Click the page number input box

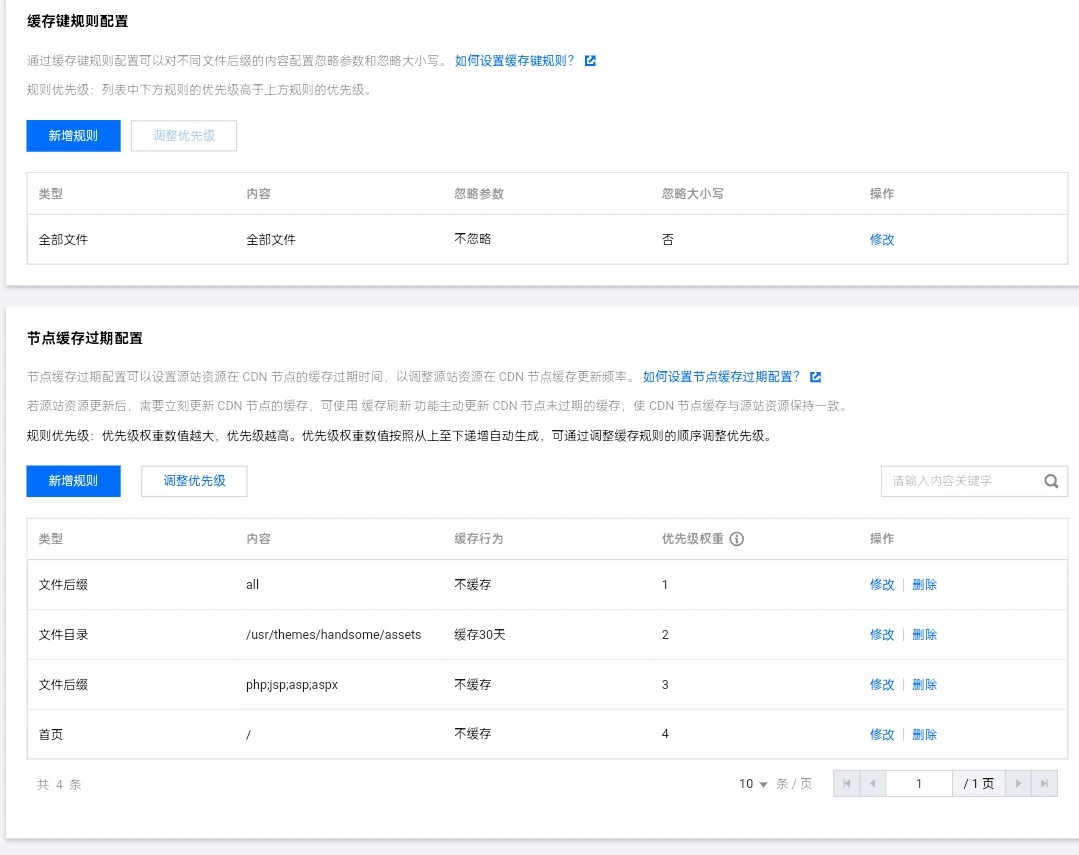(x=918, y=784)
